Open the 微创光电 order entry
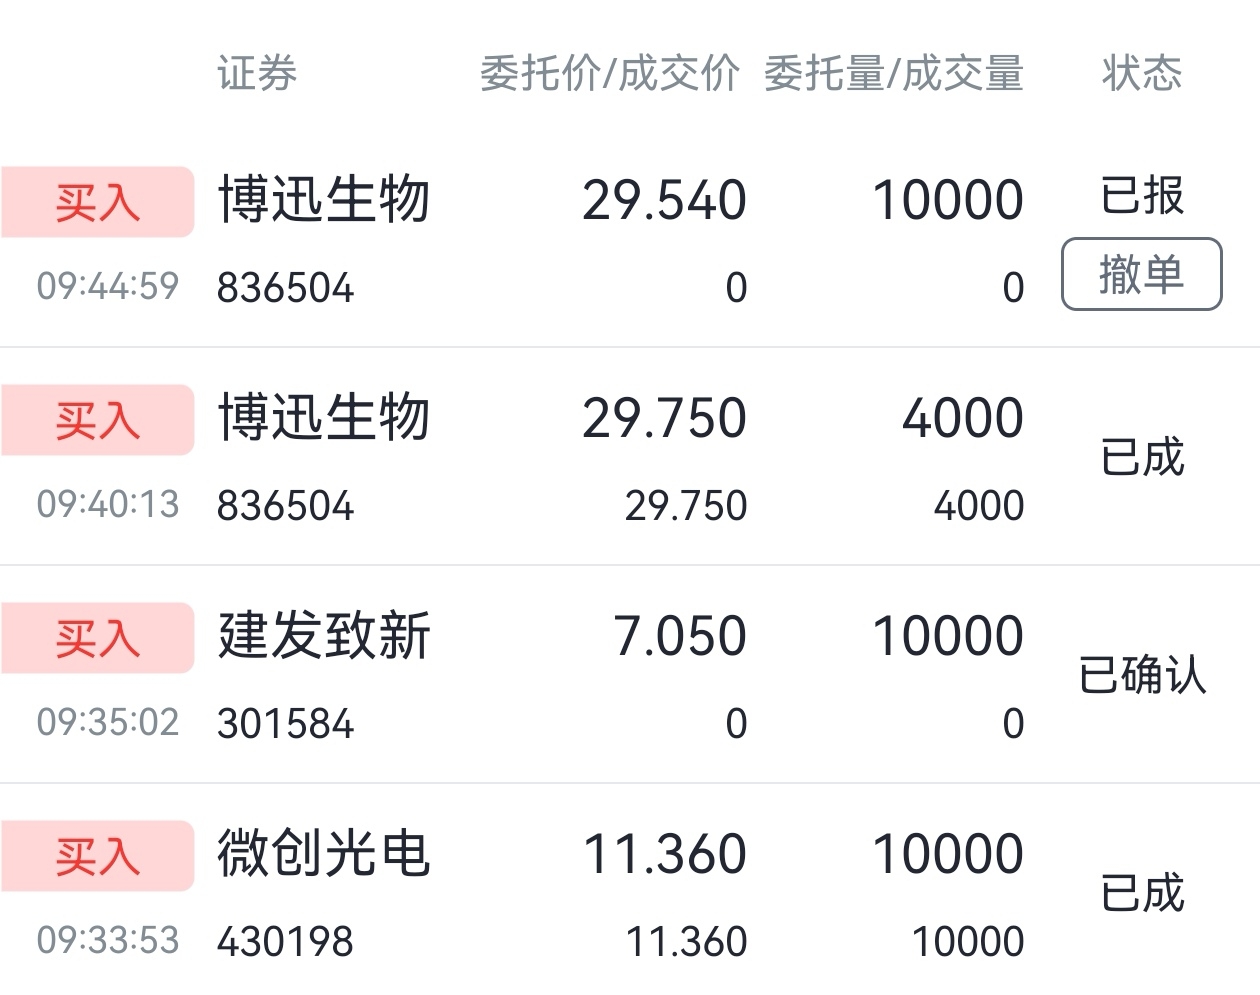The height and width of the screenshot is (995, 1260). click(x=630, y=890)
